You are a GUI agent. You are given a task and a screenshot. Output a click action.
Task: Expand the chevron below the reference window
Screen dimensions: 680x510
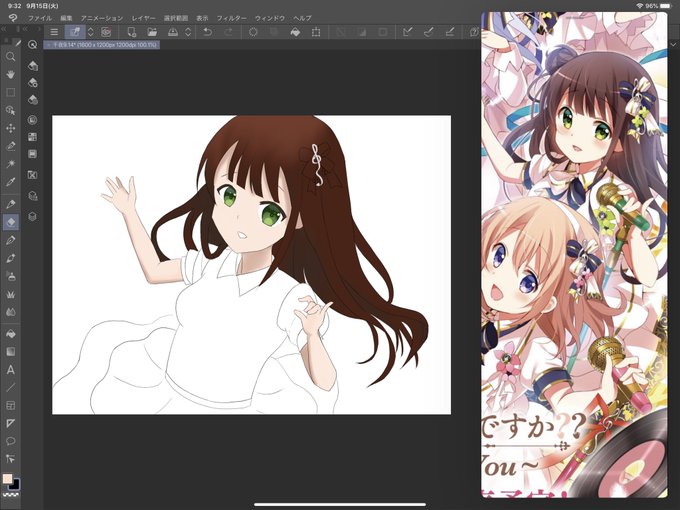pos(673,45)
